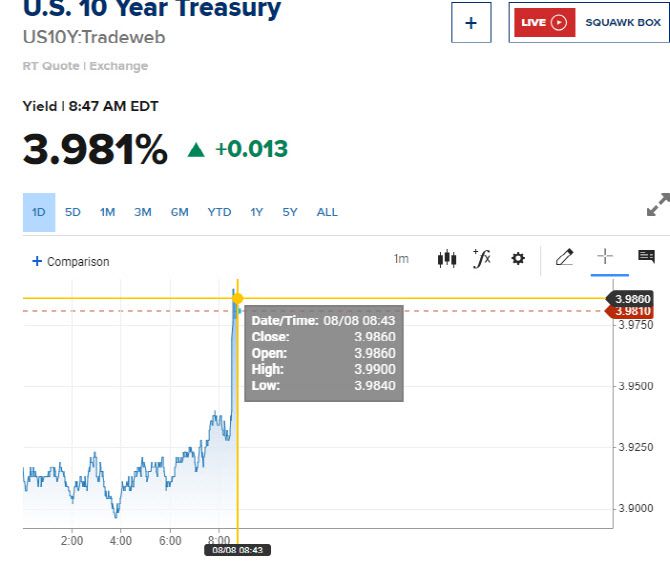Show the ALL time range
This screenshot has height=574, width=670.
(x=327, y=212)
